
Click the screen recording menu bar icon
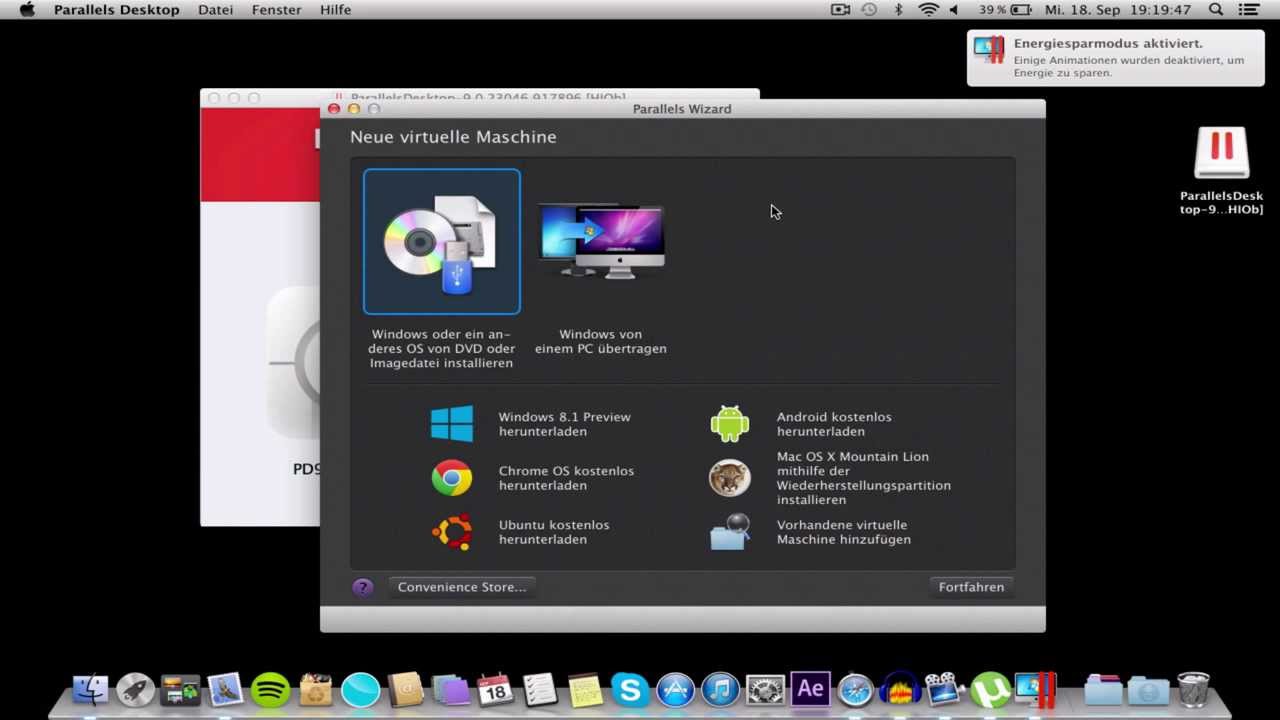[840, 10]
